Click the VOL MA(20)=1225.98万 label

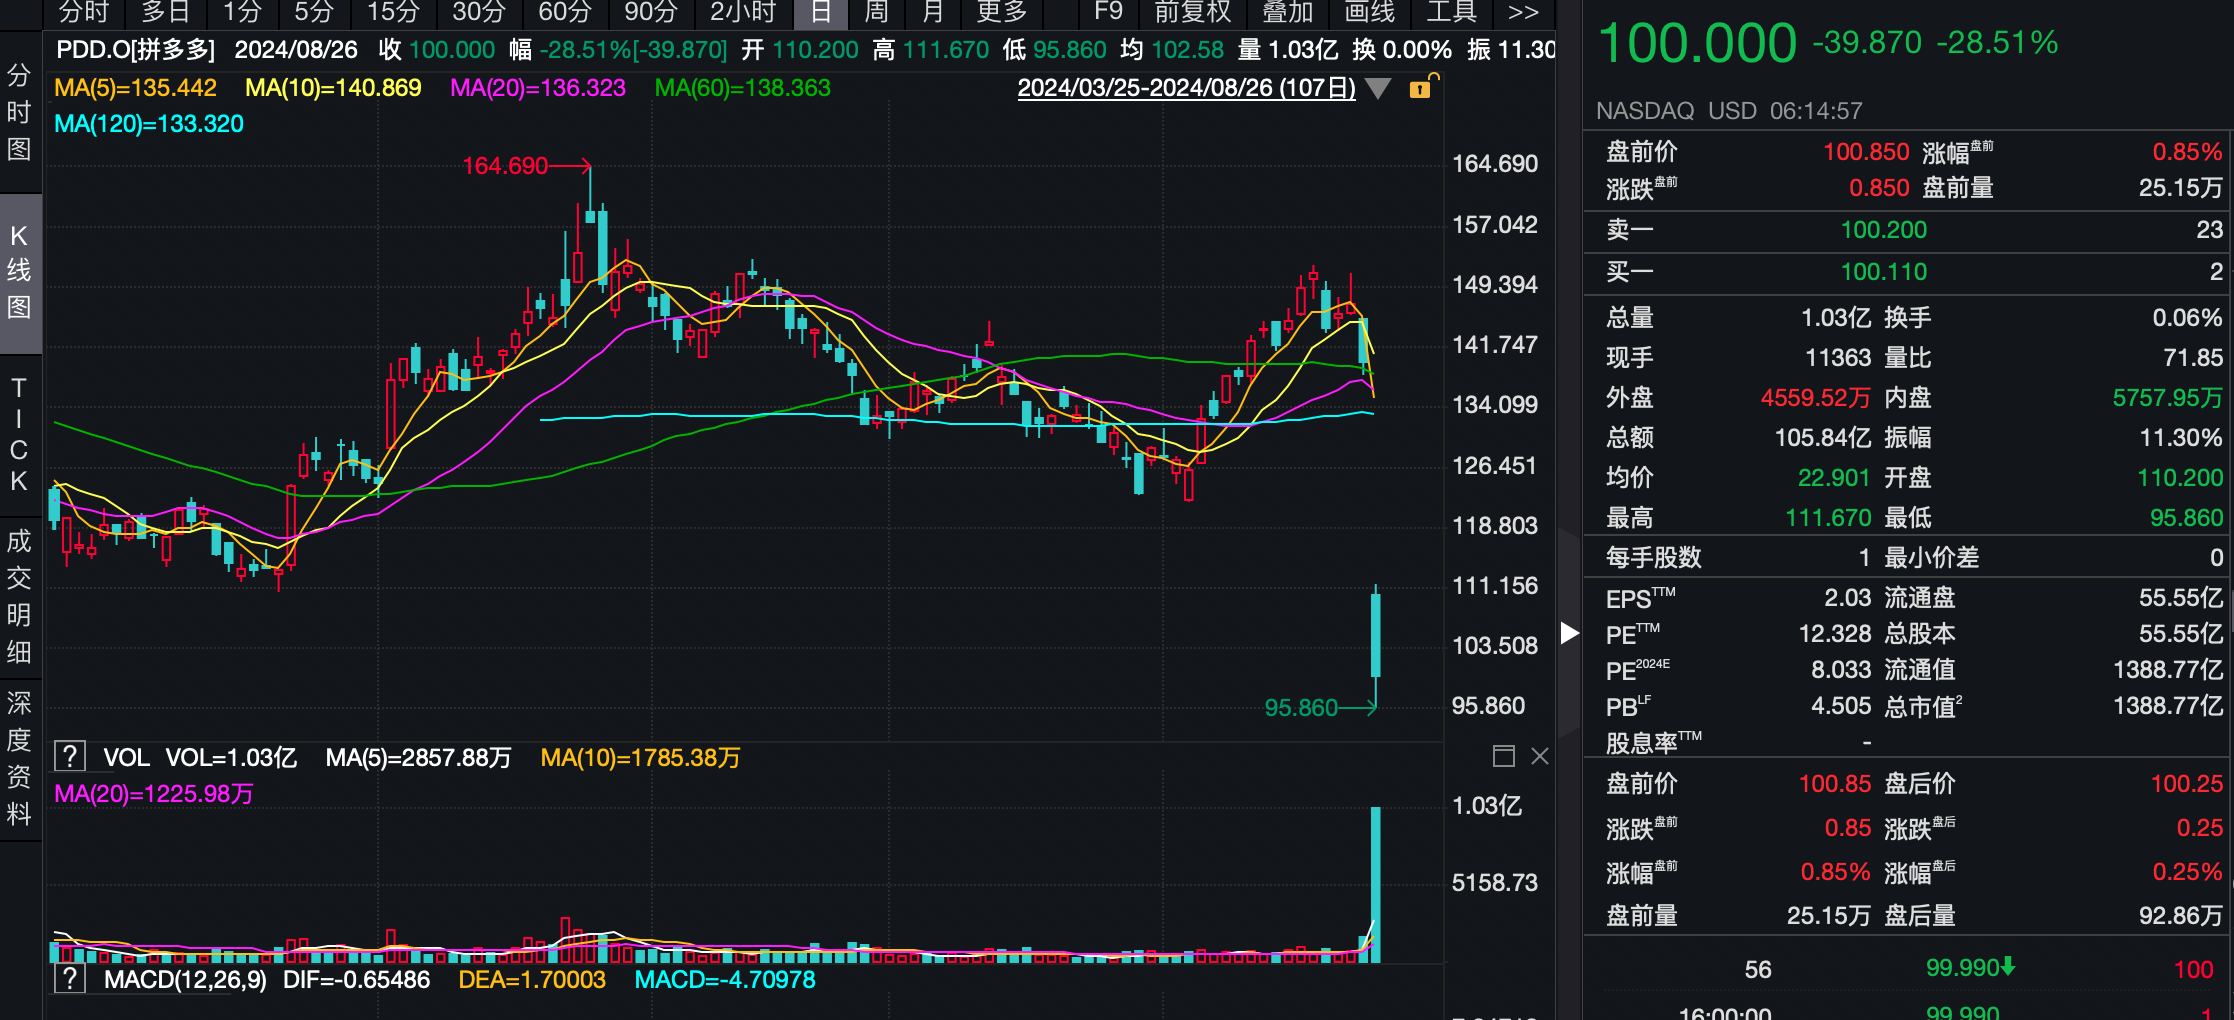(x=154, y=794)
